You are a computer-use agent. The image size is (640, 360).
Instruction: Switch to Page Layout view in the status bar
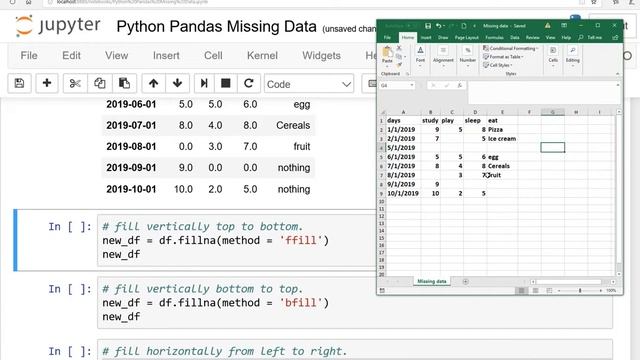[x=536, y=291]
